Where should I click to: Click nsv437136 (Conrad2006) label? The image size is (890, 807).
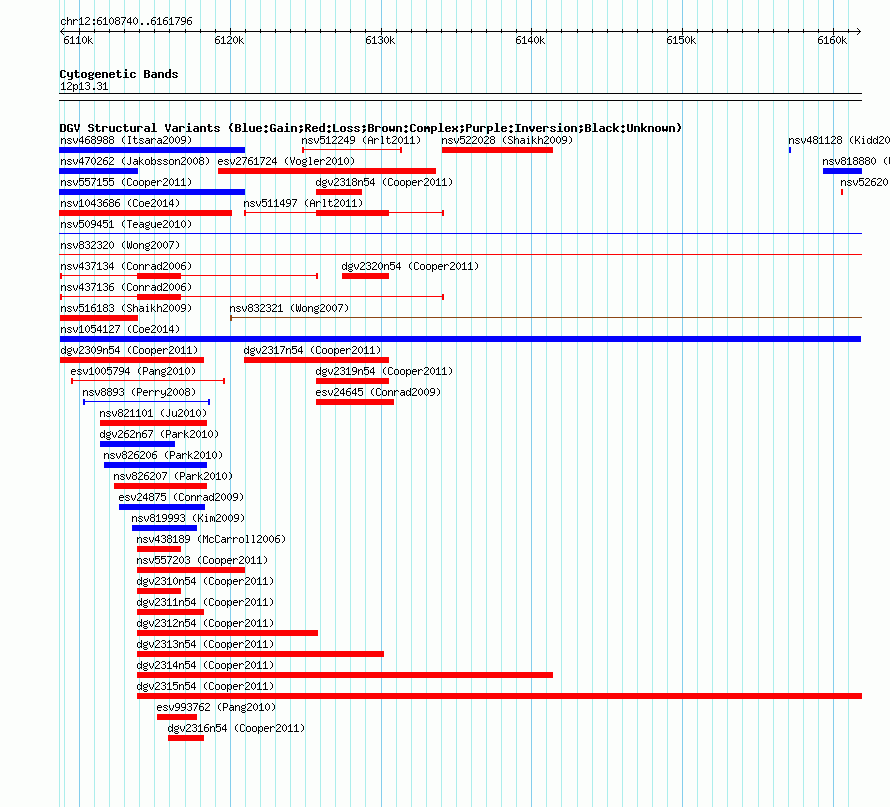point(126,287)
